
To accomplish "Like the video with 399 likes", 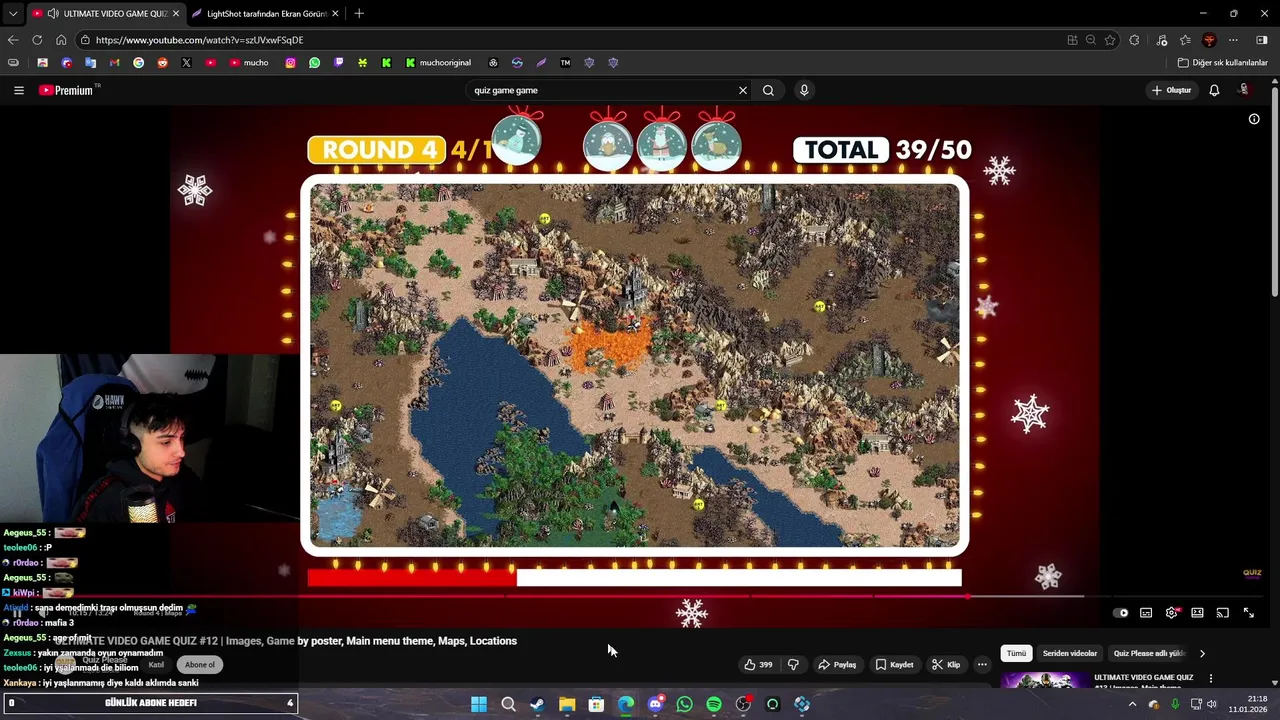I will 758,664.
